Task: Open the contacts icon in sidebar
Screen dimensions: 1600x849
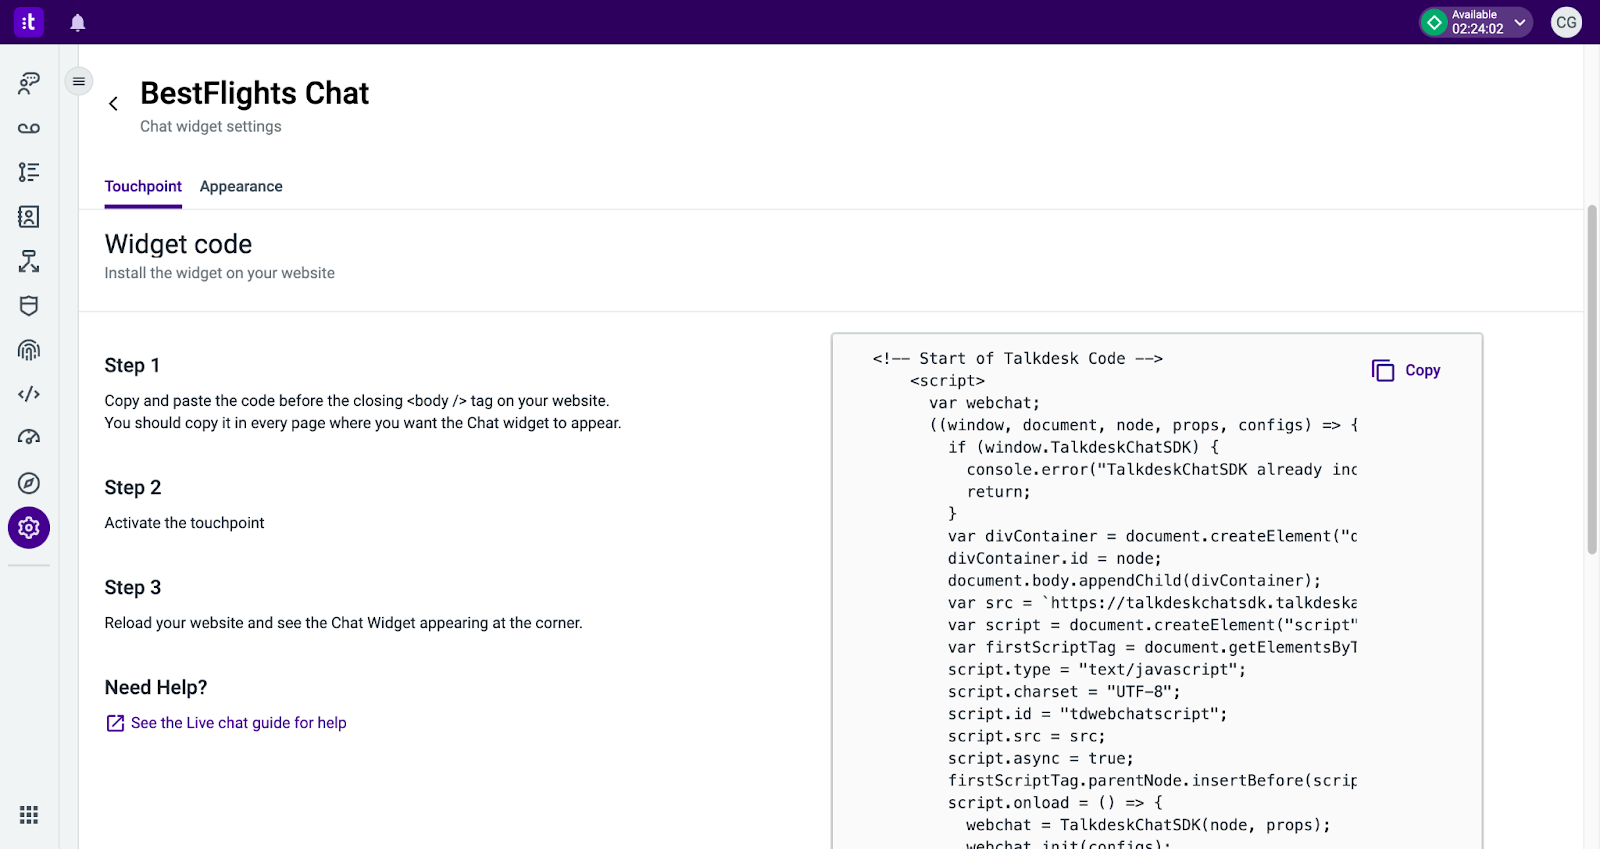Action: click(x=29, y=216)
